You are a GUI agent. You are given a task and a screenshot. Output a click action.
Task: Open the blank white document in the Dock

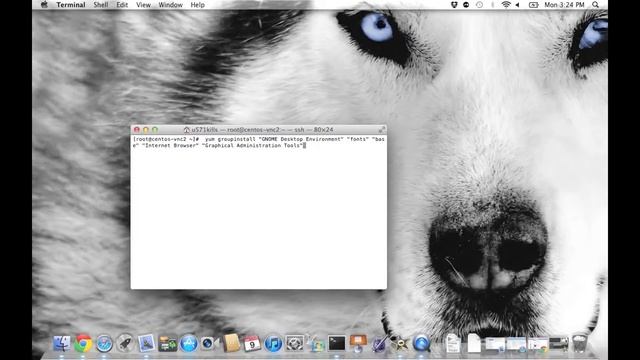(x=474, y=343)
